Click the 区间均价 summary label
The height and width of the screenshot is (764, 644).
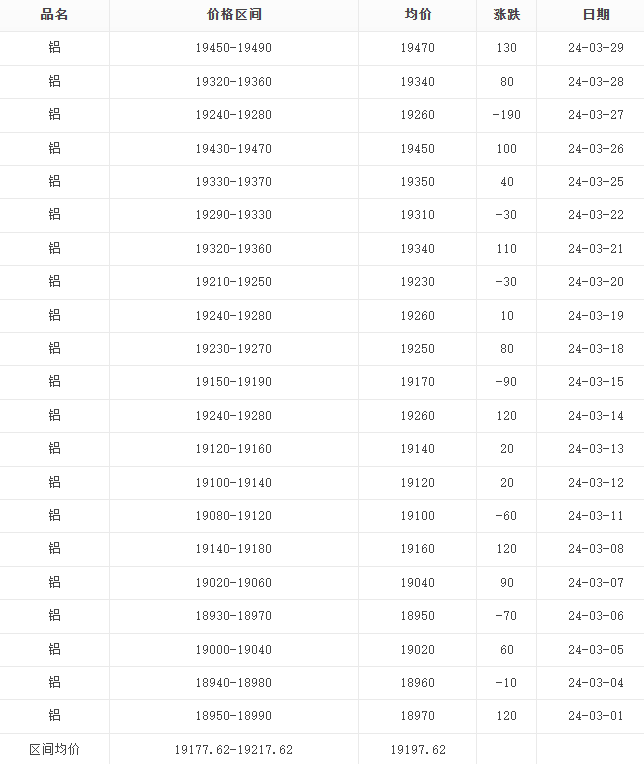click(54, 749)
